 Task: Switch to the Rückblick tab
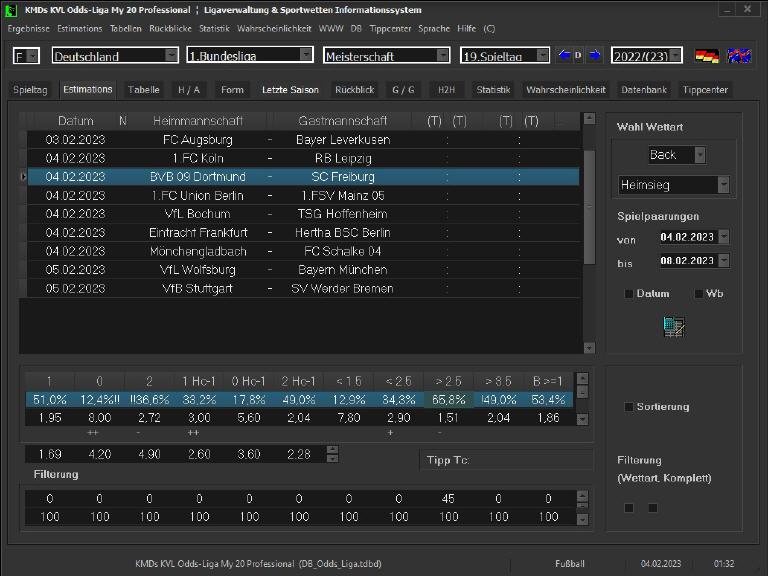click(355, 90)
